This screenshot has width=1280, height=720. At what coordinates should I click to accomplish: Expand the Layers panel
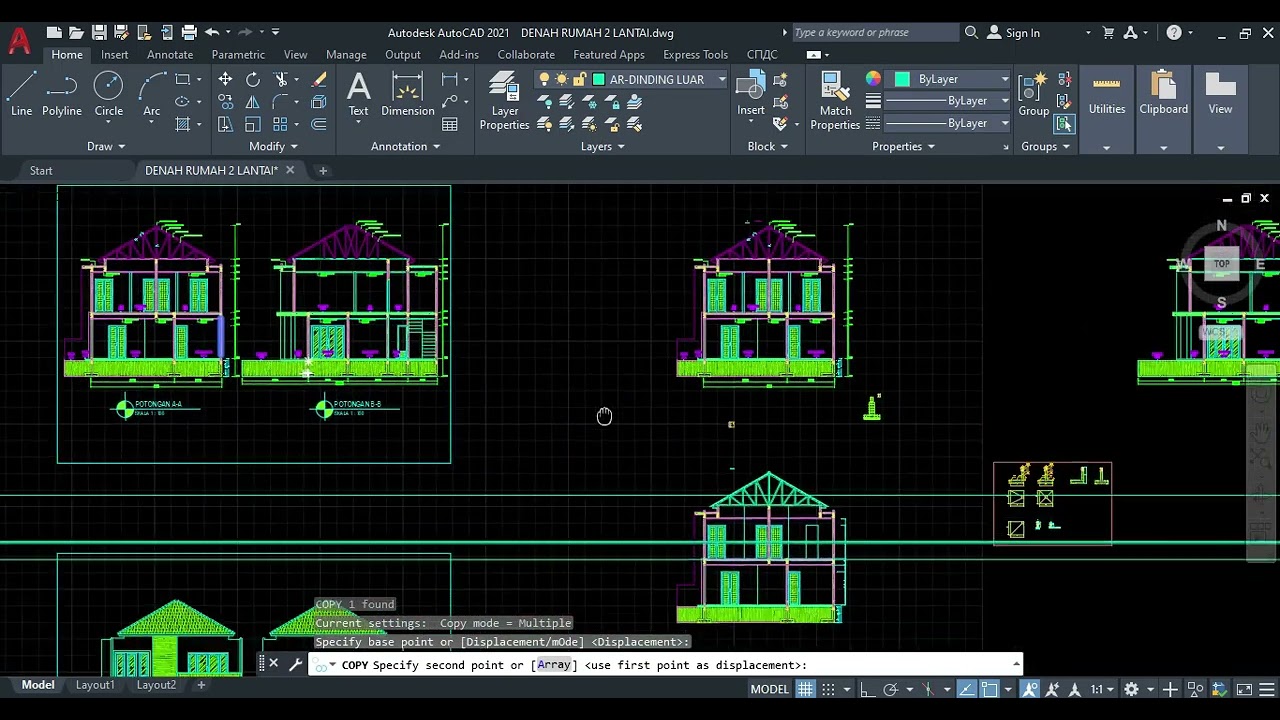pyautogui.click(x=603, y=146)
